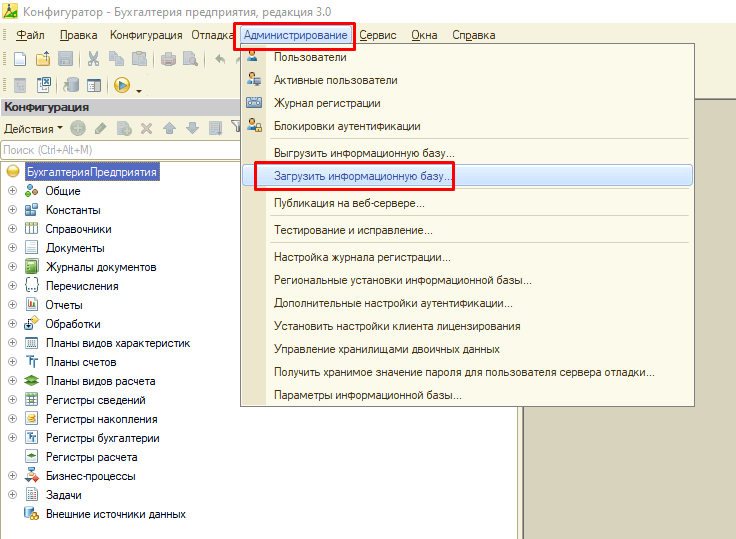Open the Отладка menu
Screen dimensions: 736x539
[x=212, y=35]
